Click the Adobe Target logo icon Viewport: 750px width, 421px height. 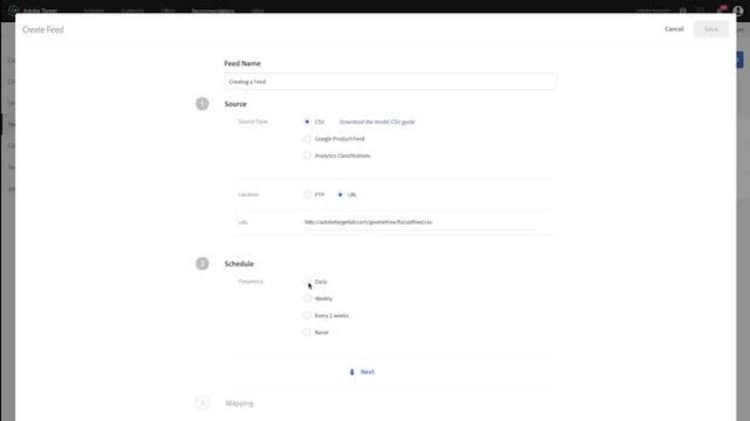13,10
